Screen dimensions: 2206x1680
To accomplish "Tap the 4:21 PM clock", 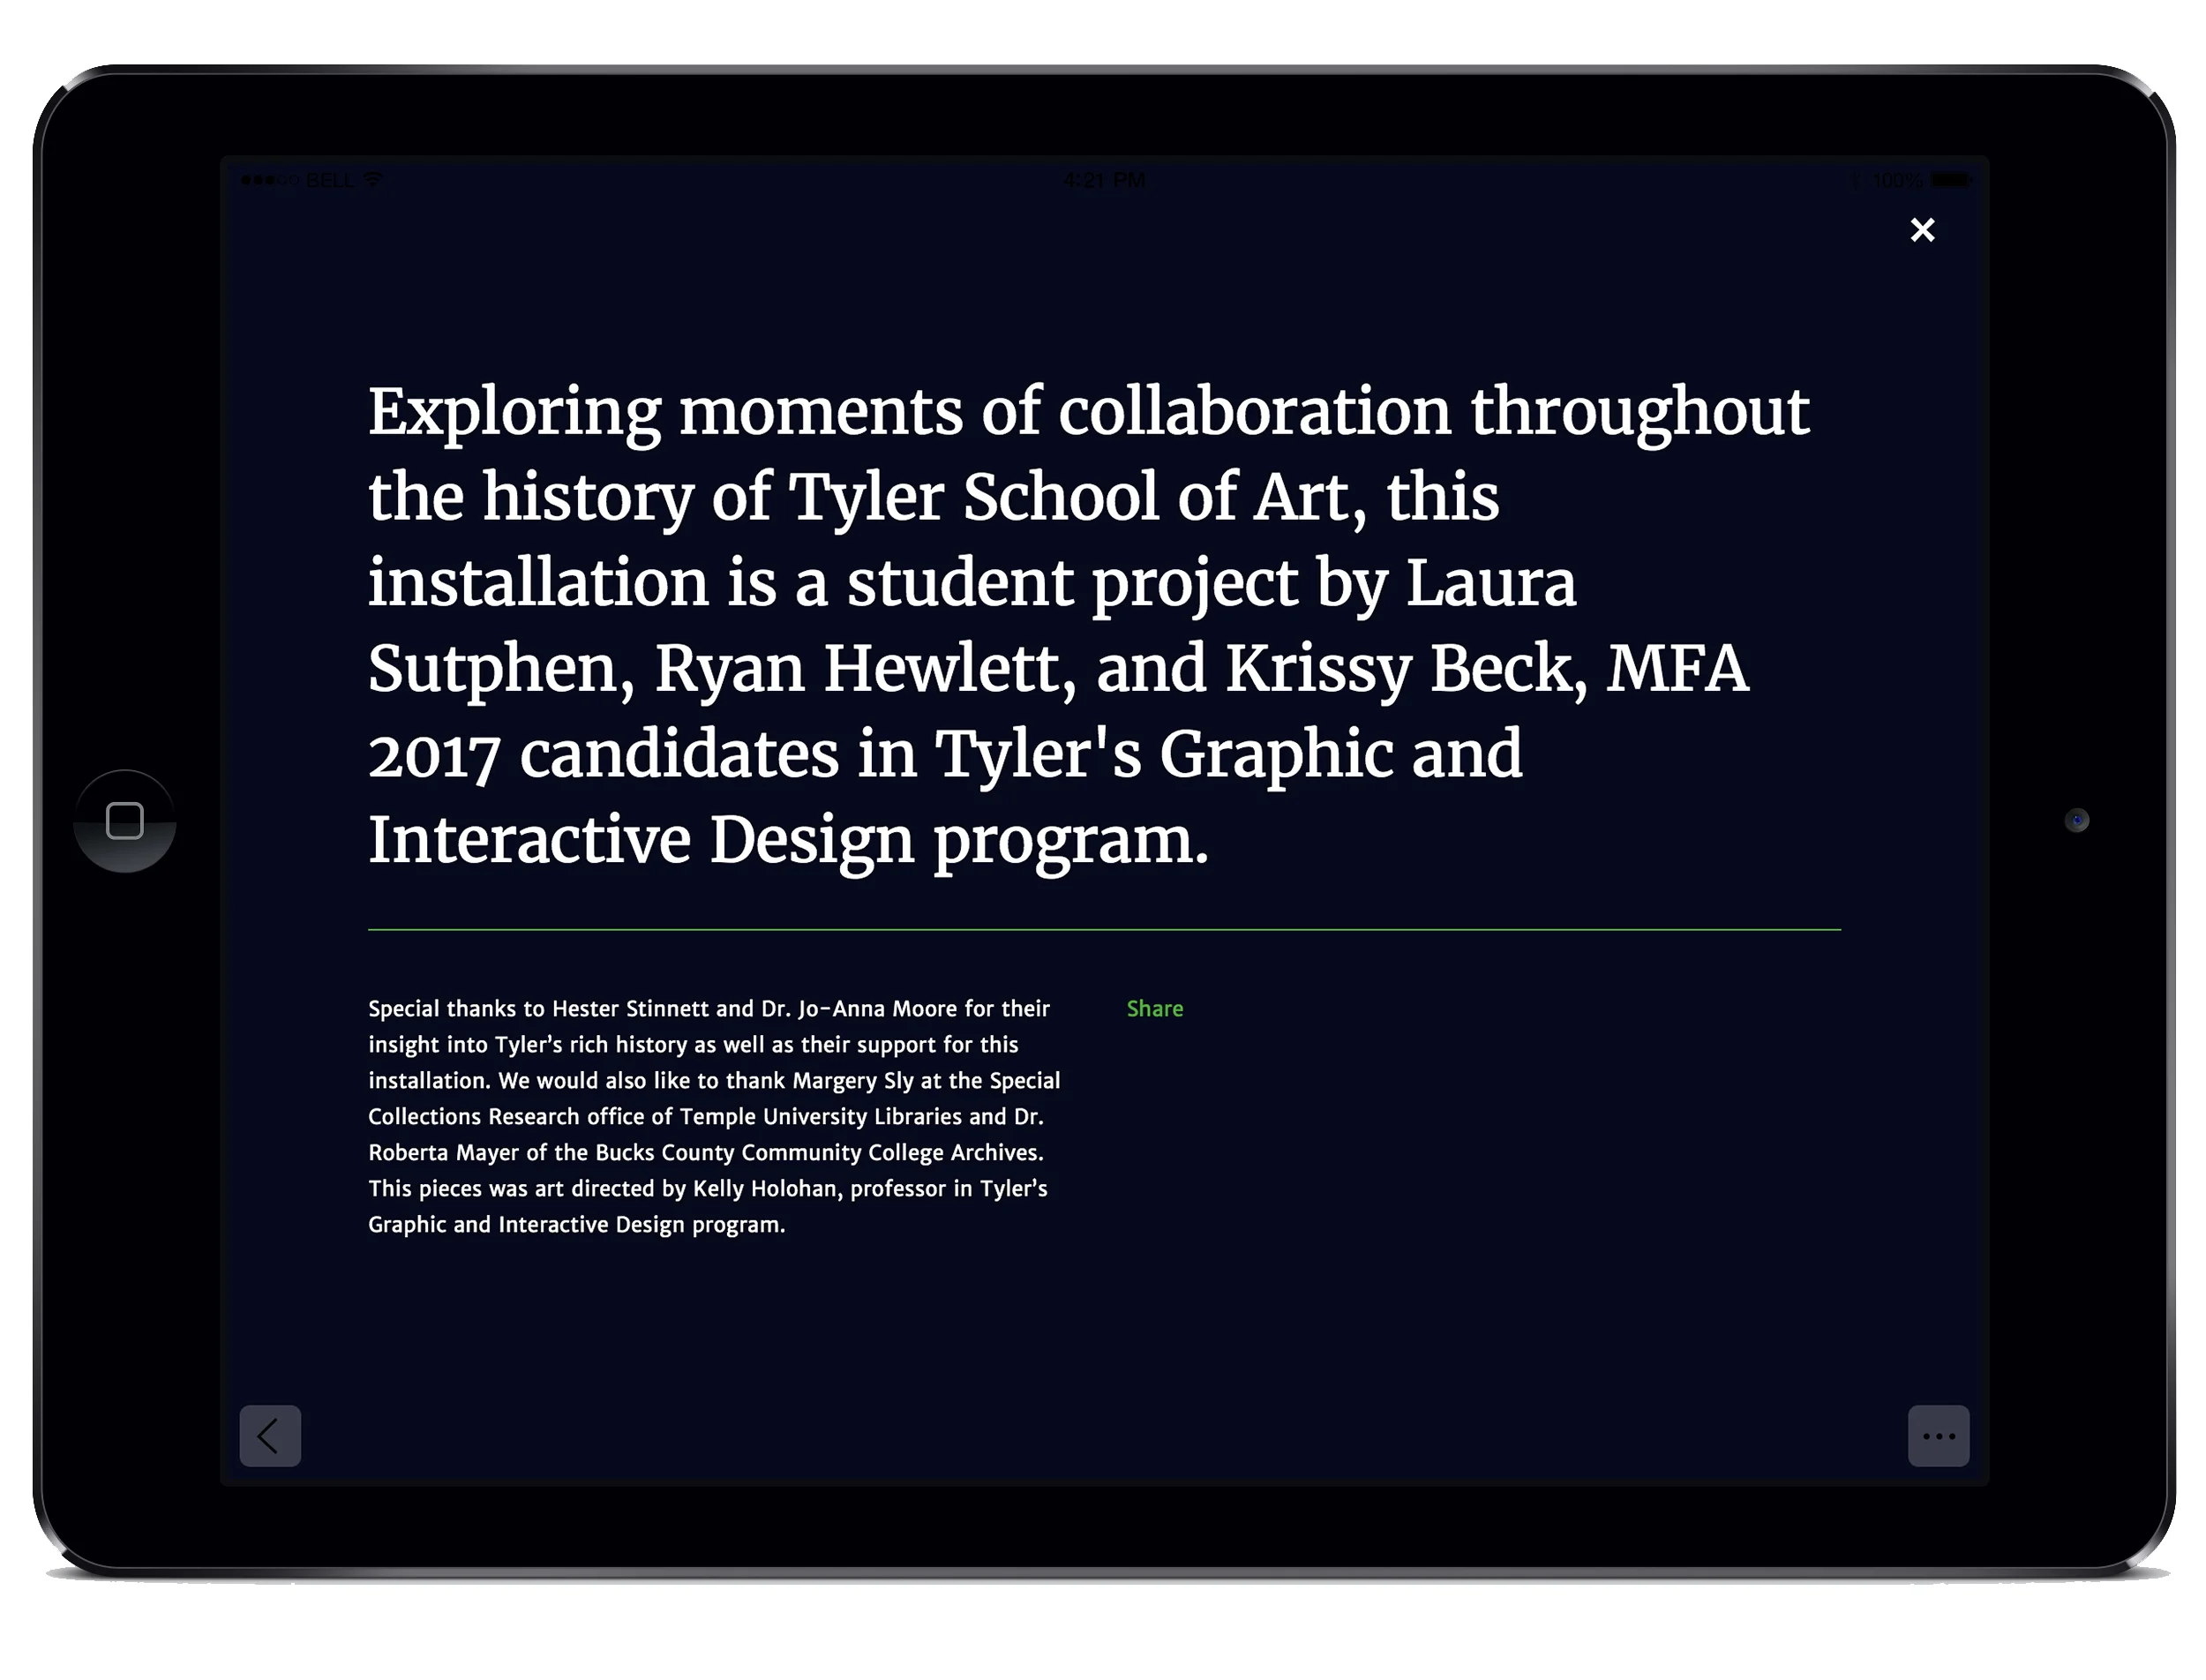I will [x=1104, y=180].
